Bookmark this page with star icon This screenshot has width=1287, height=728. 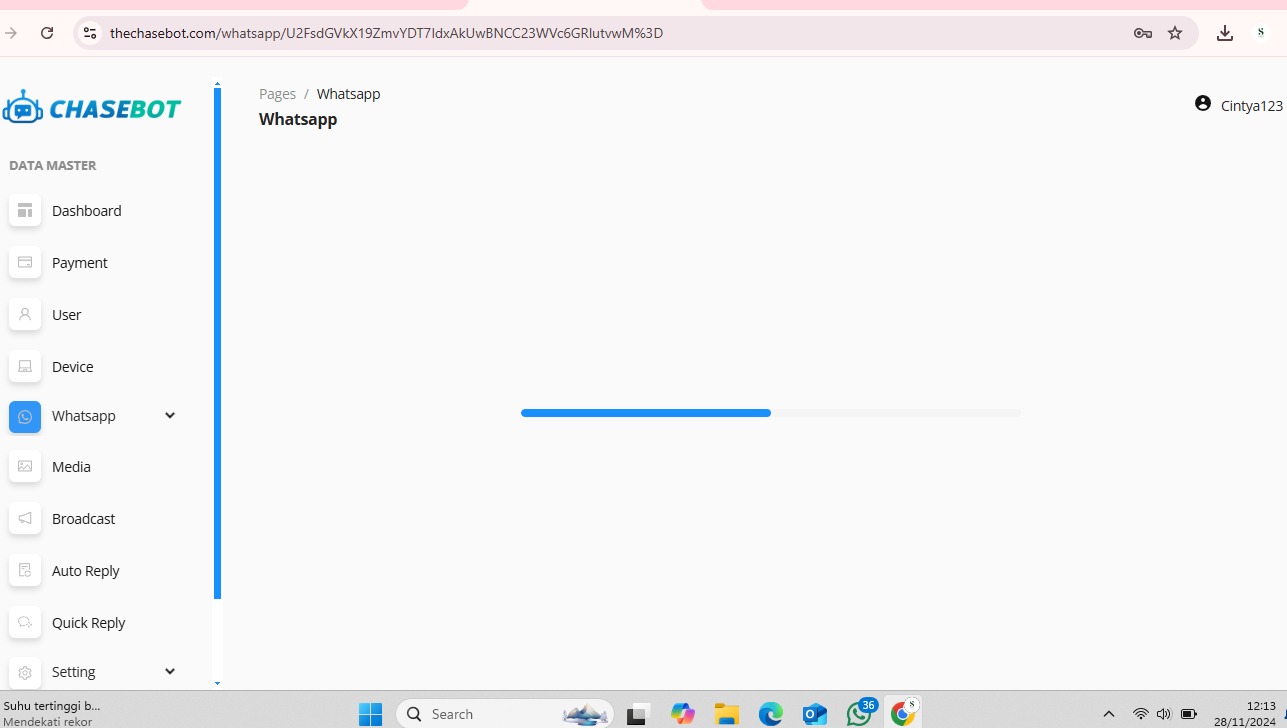tap(1175, 33)
